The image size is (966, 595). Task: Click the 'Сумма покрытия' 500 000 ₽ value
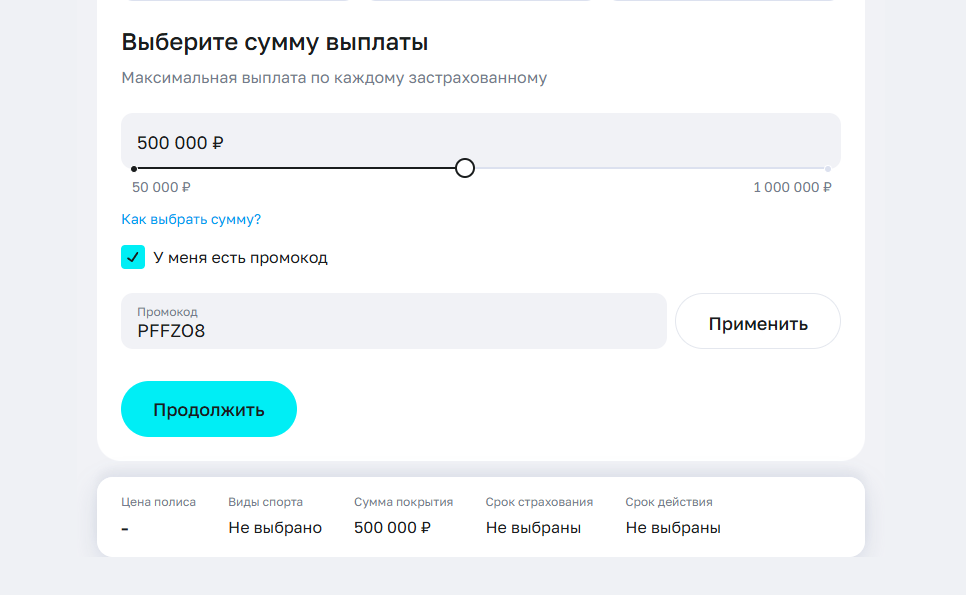[x=392, y=528]
